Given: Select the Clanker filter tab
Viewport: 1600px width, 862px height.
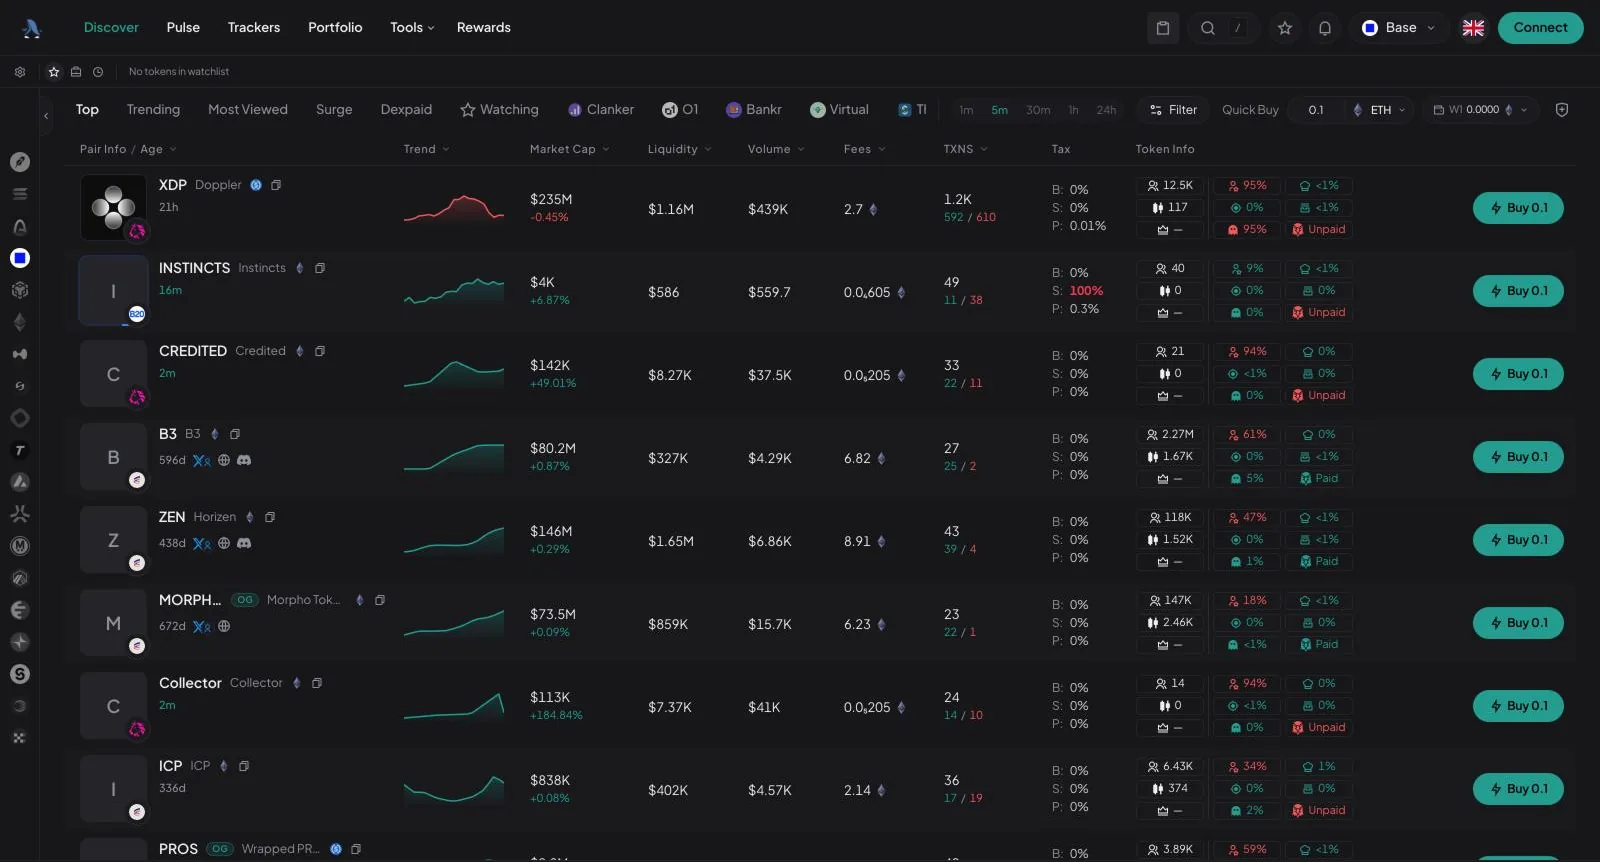Looking at the screenshot, I should click(x=601, y=110).
